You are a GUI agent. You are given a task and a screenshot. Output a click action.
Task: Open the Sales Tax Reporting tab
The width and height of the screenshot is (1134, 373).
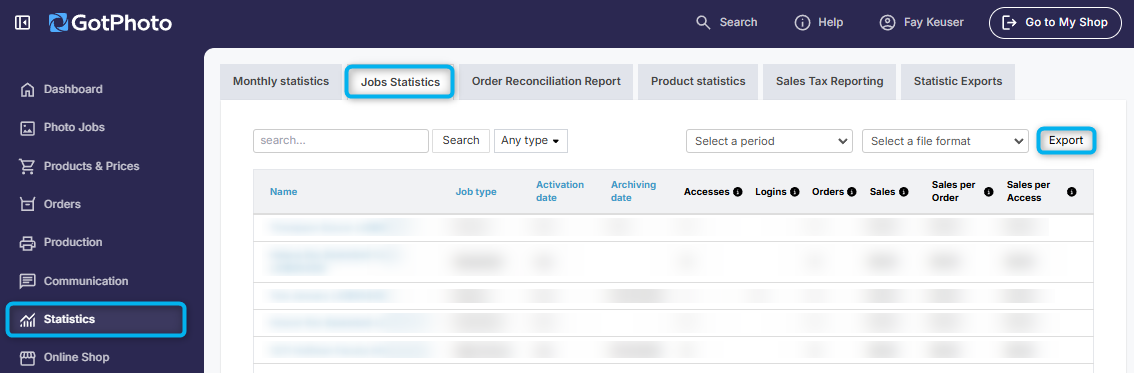tap(830, 82)
